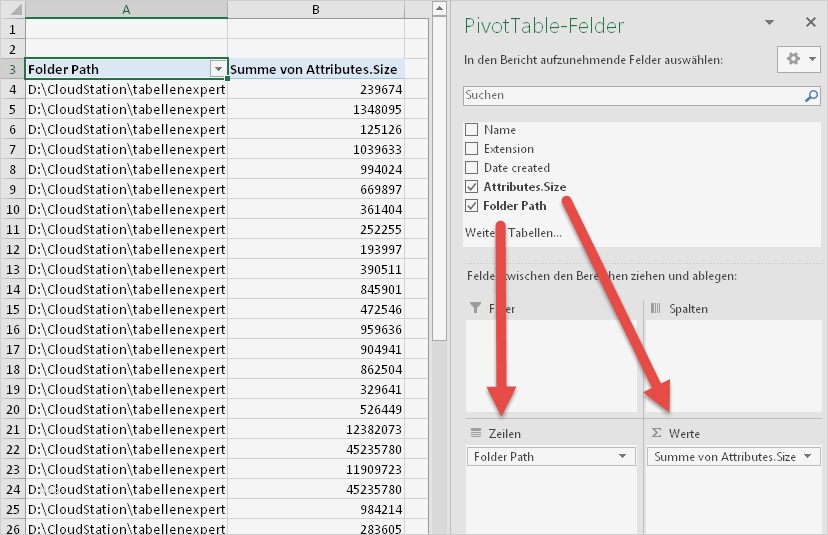Select cell with value 252255
828x535 pixels.
pyautogui.click(x=316, y=229)
